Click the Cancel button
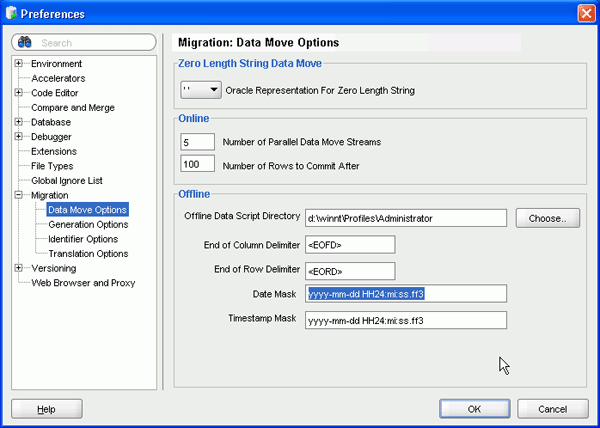This screenshot has height=428, width=600. click(x=552, y=409)
